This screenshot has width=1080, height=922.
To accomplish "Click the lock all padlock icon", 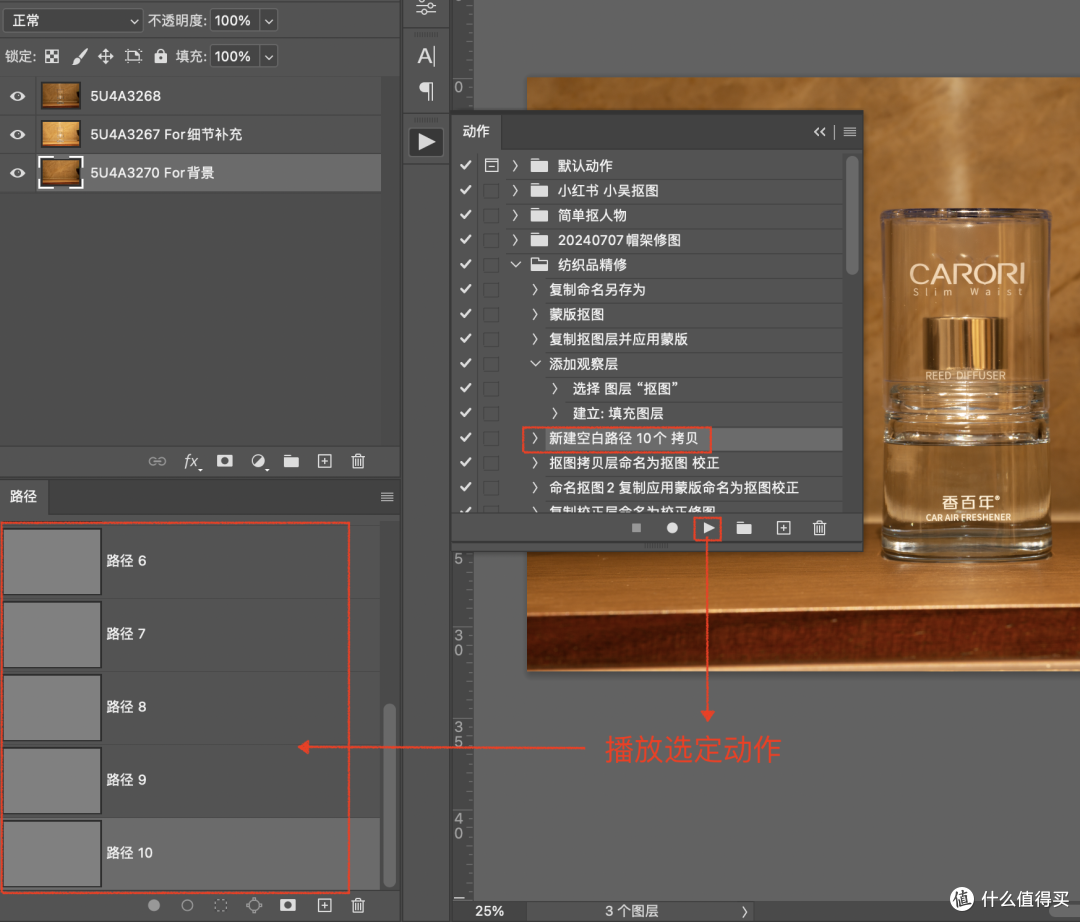I will [160, 56].
